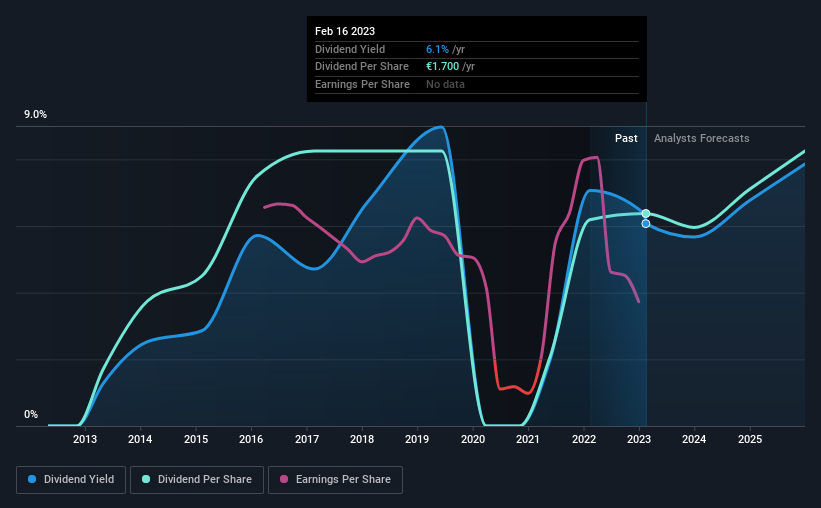Viewport: 821px width, 508px height.
Task: Click the Analysts Forecasts label
Action: pos(702,138)
